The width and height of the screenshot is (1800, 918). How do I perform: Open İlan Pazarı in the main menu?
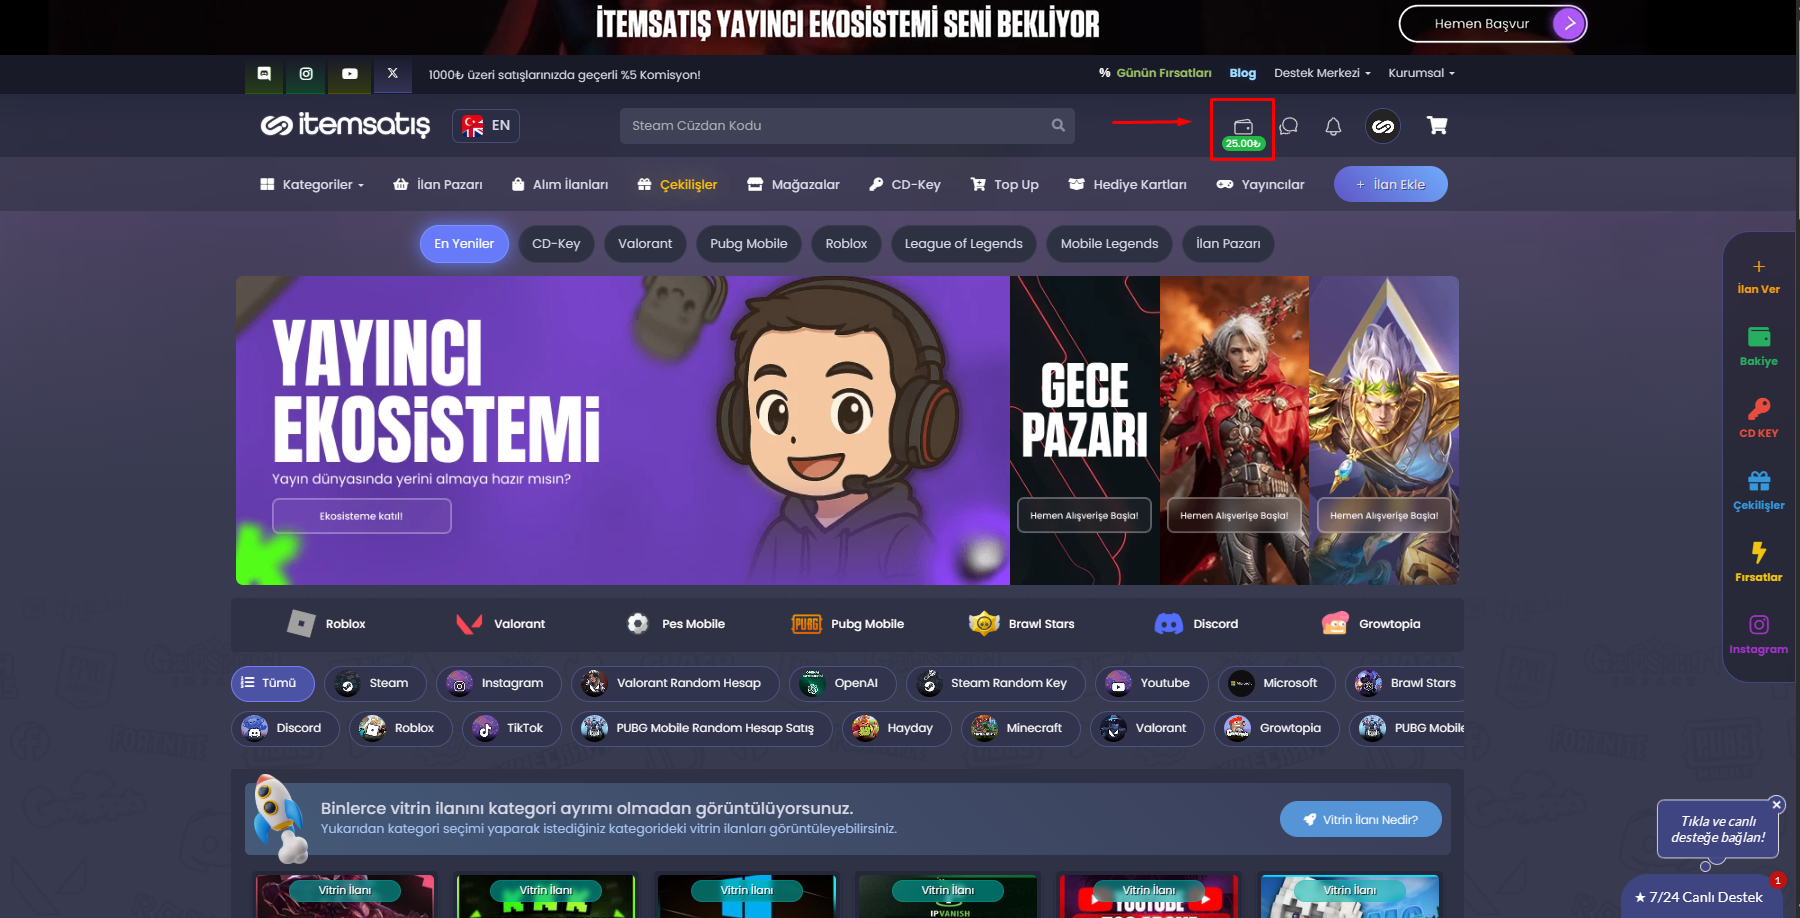pos(438,185)
